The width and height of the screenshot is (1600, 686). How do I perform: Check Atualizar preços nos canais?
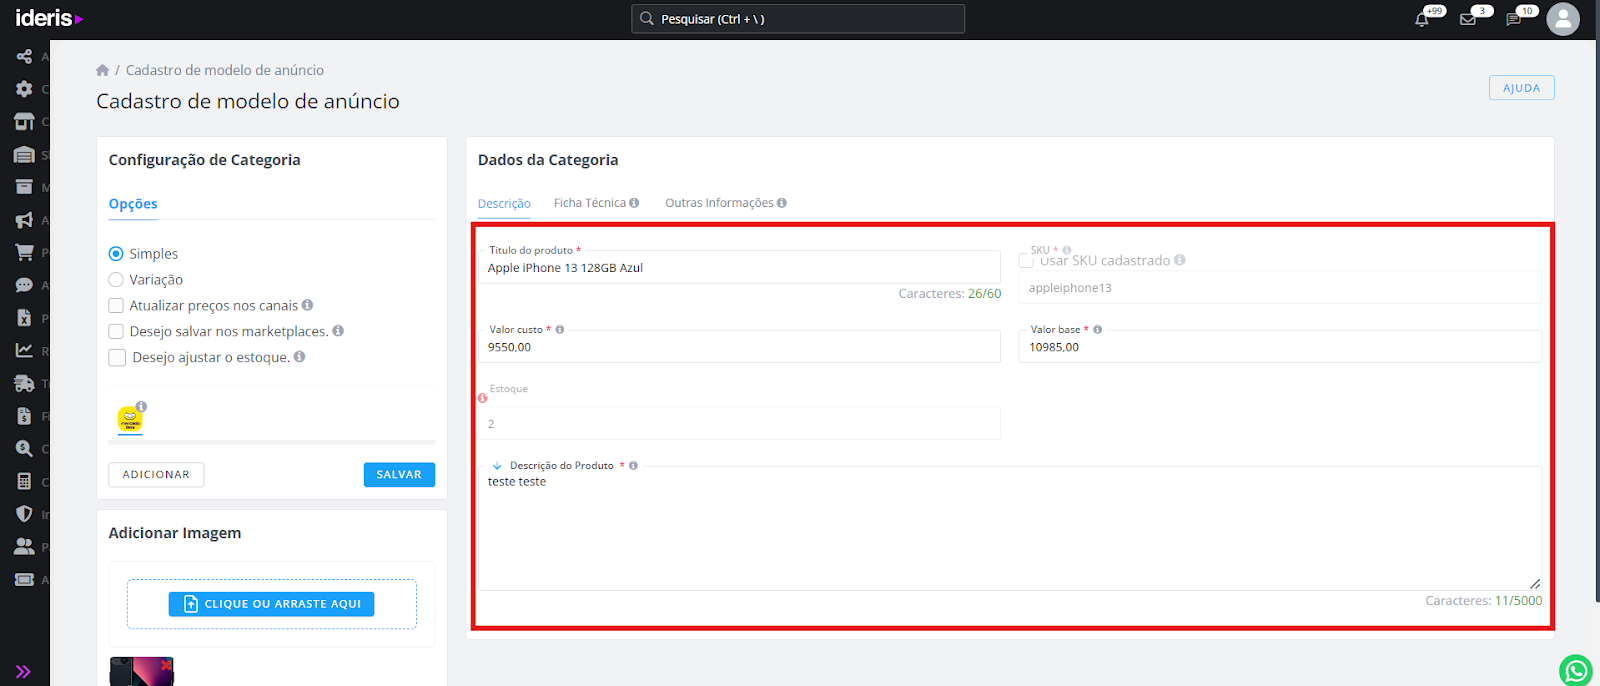click(x=116, y=306)
